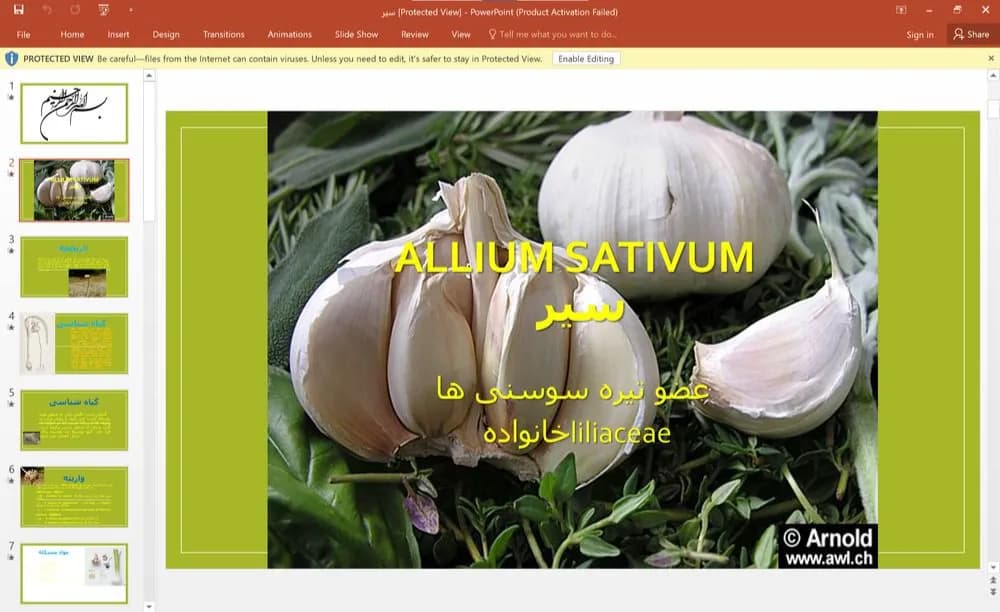Switch to the Home tab
Image resolution: width=1000 pixels, height=612 pixels.
[72, 34]
